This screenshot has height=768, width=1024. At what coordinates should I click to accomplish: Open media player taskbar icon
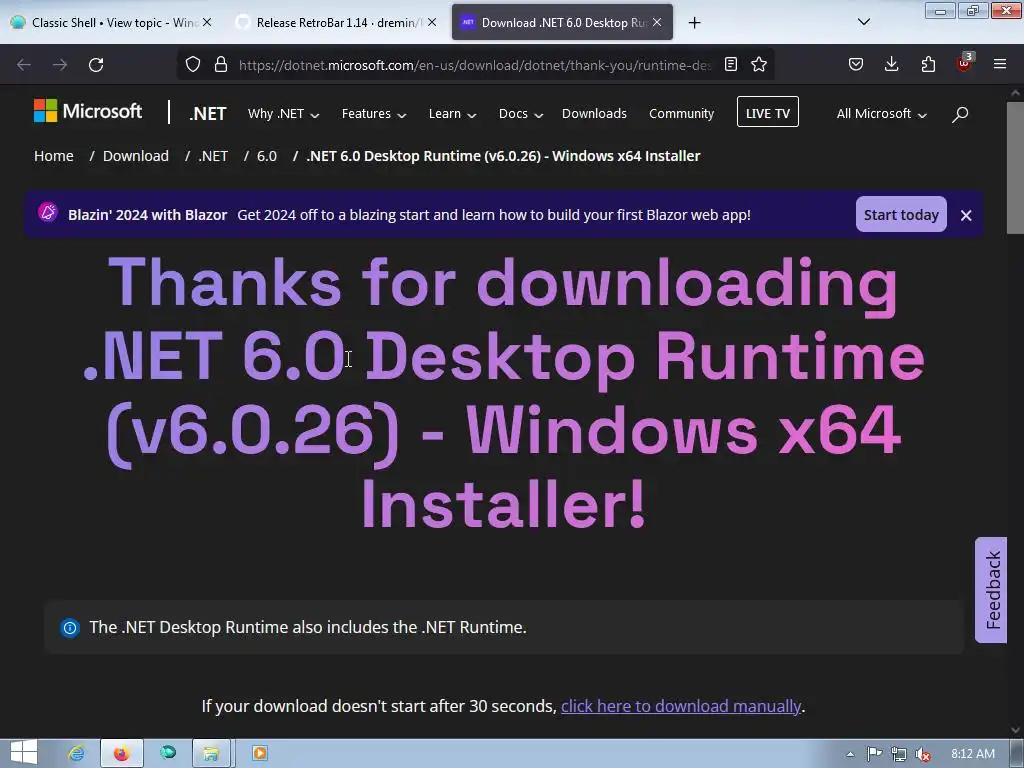tap(259, 753)
